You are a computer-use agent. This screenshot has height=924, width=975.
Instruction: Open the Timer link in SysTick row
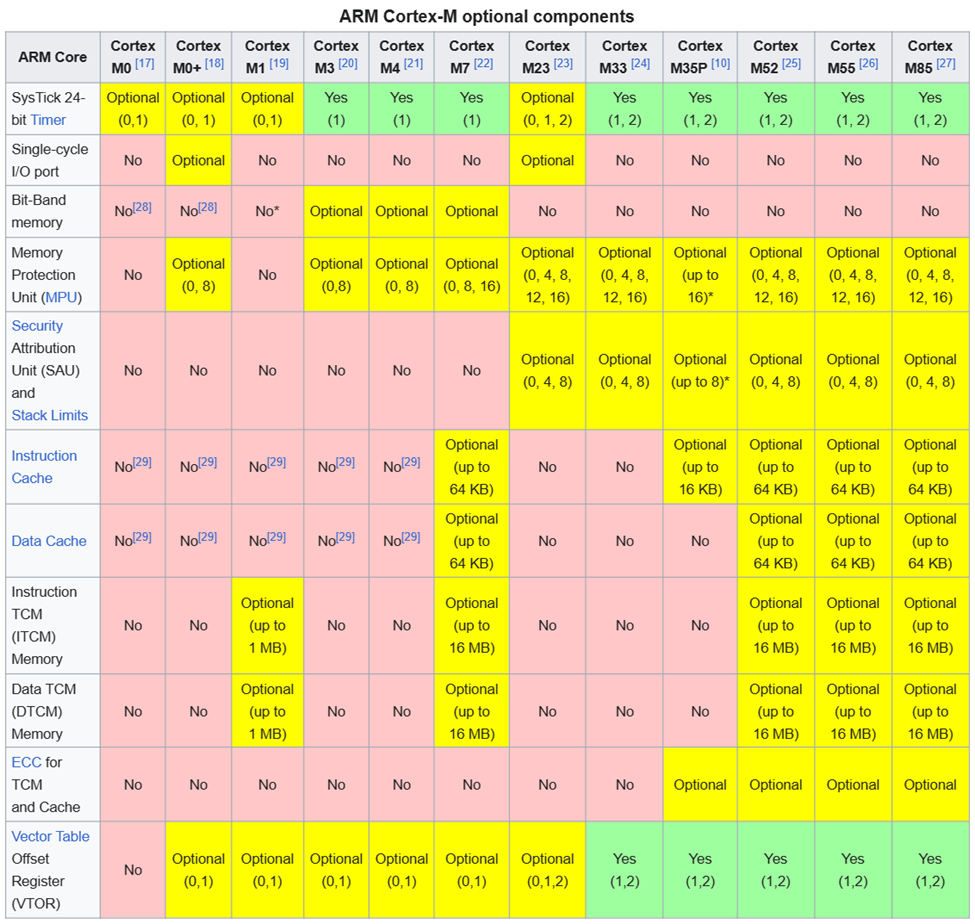point(48,119)
